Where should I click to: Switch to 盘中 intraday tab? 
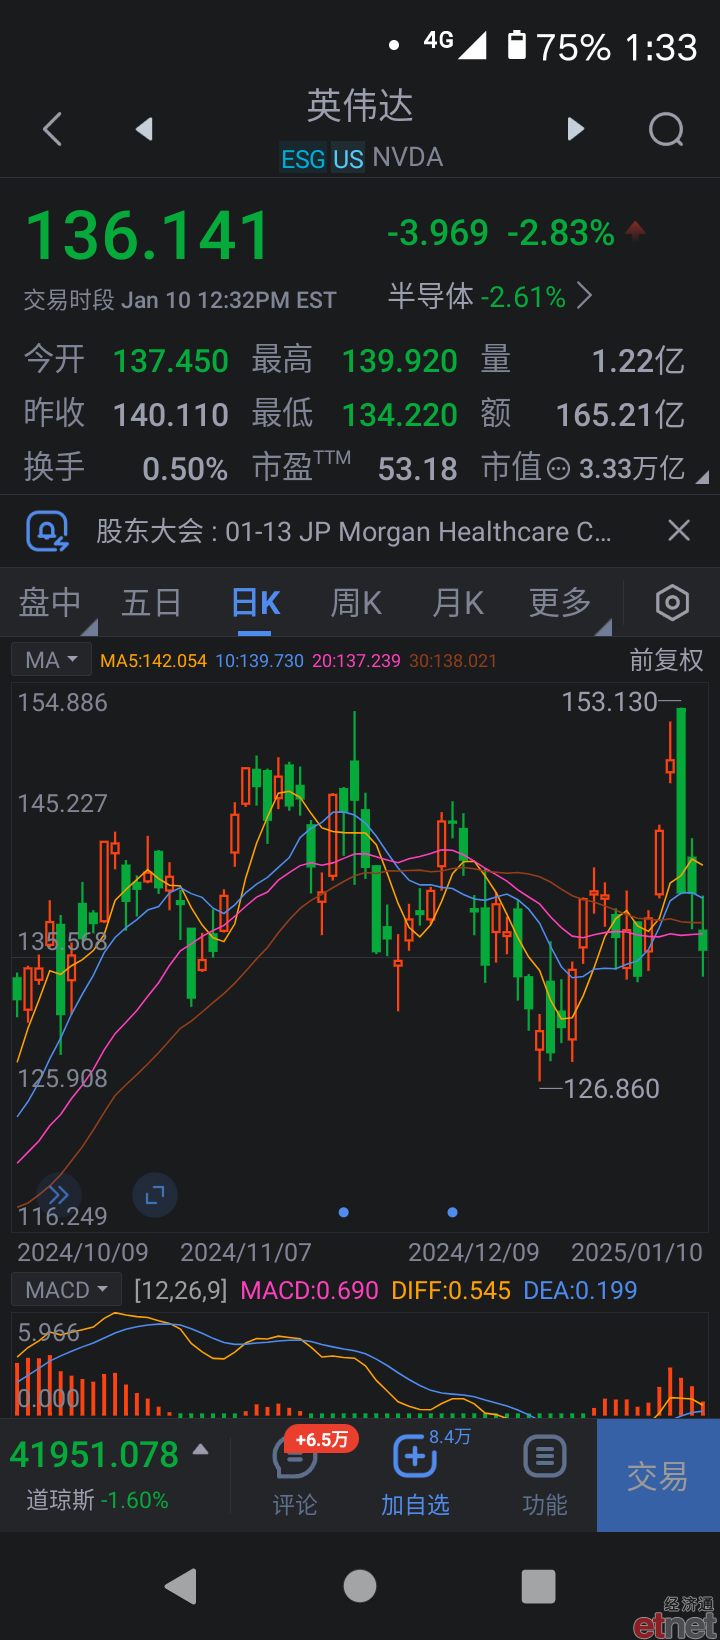[x=50, y=603]
